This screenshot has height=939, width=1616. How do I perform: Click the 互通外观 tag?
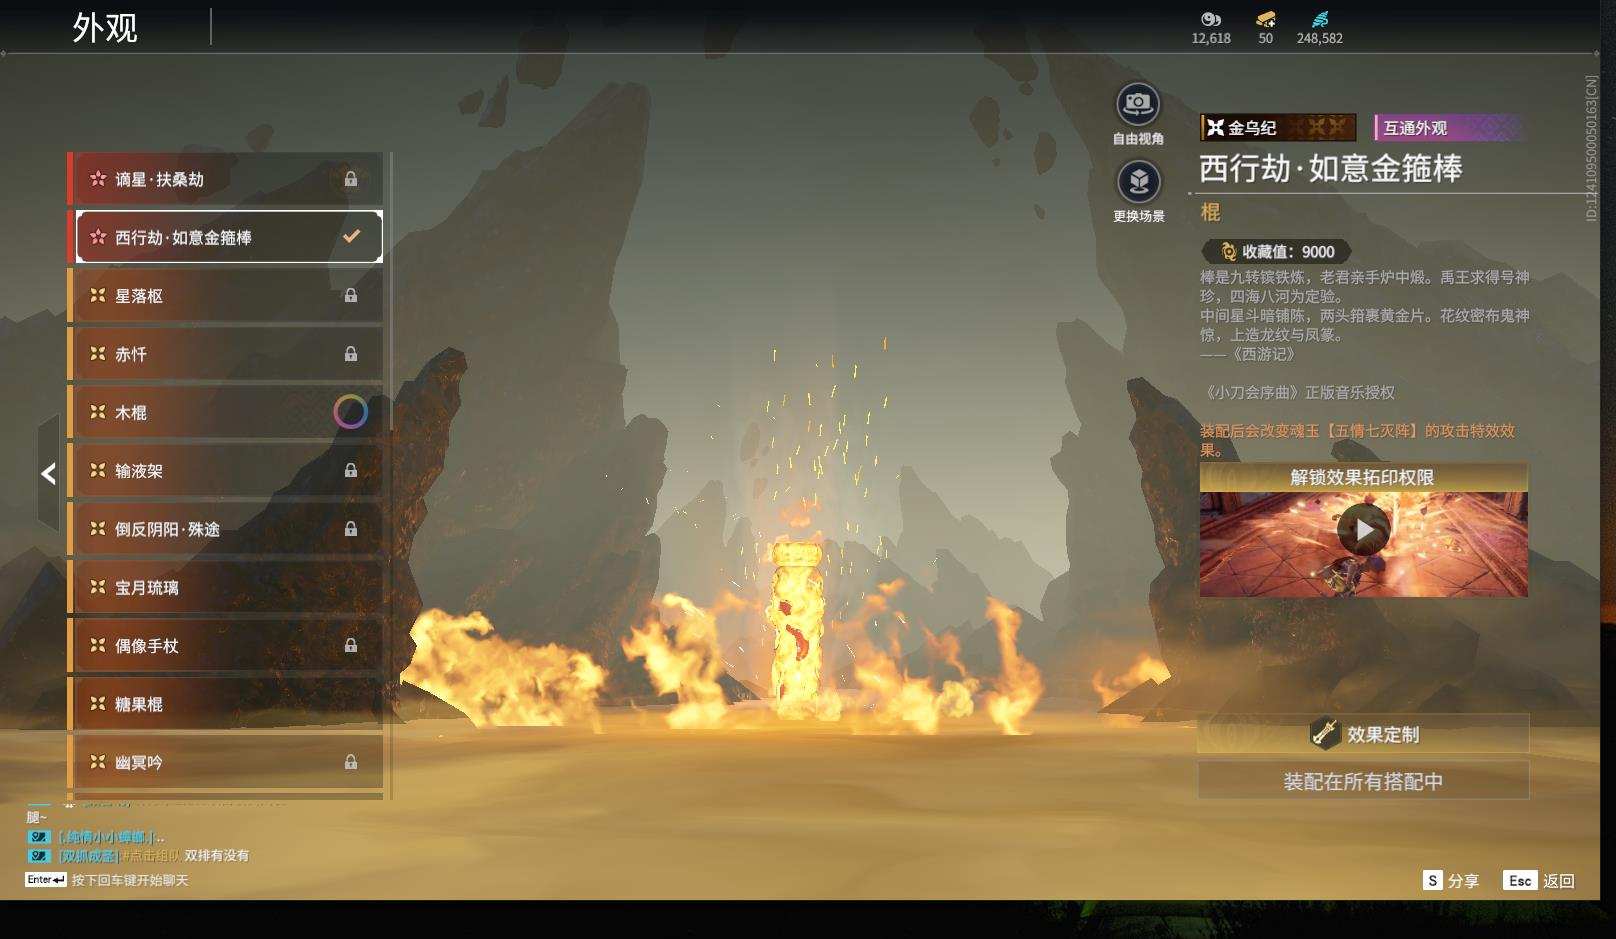pyautogui.click(x=1448, y=128)
